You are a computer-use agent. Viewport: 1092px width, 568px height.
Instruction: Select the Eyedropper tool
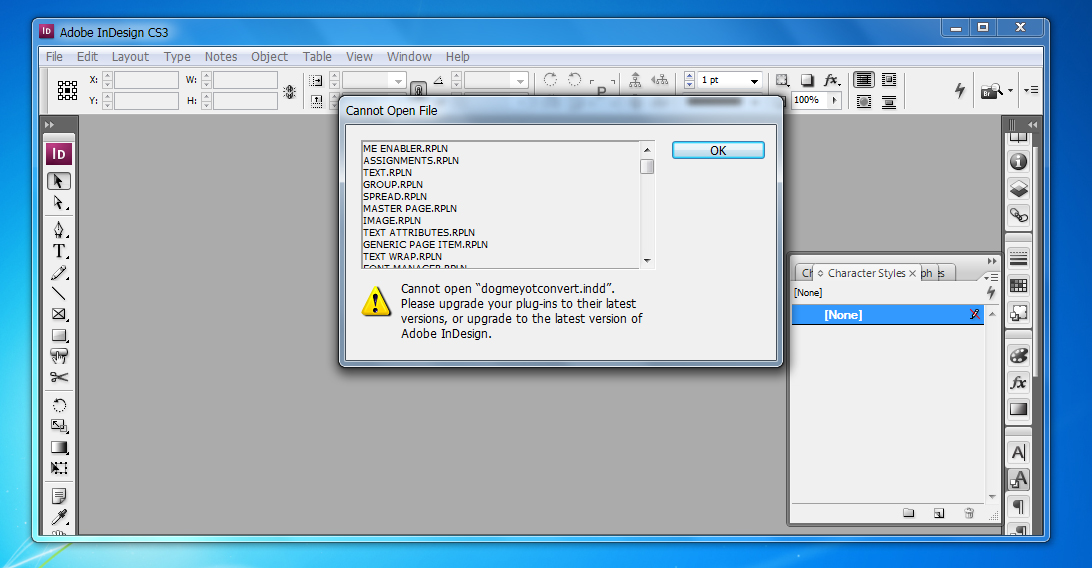58,517
